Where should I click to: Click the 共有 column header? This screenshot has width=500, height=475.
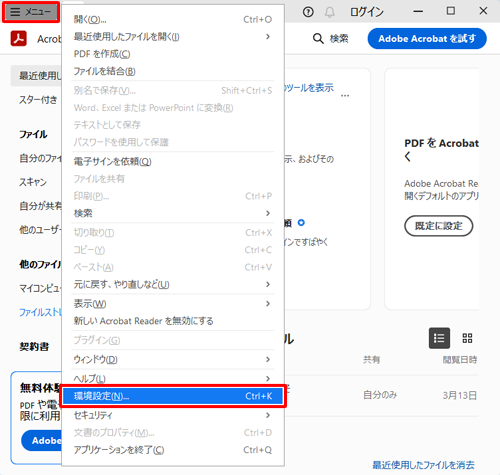click(371, 359)
